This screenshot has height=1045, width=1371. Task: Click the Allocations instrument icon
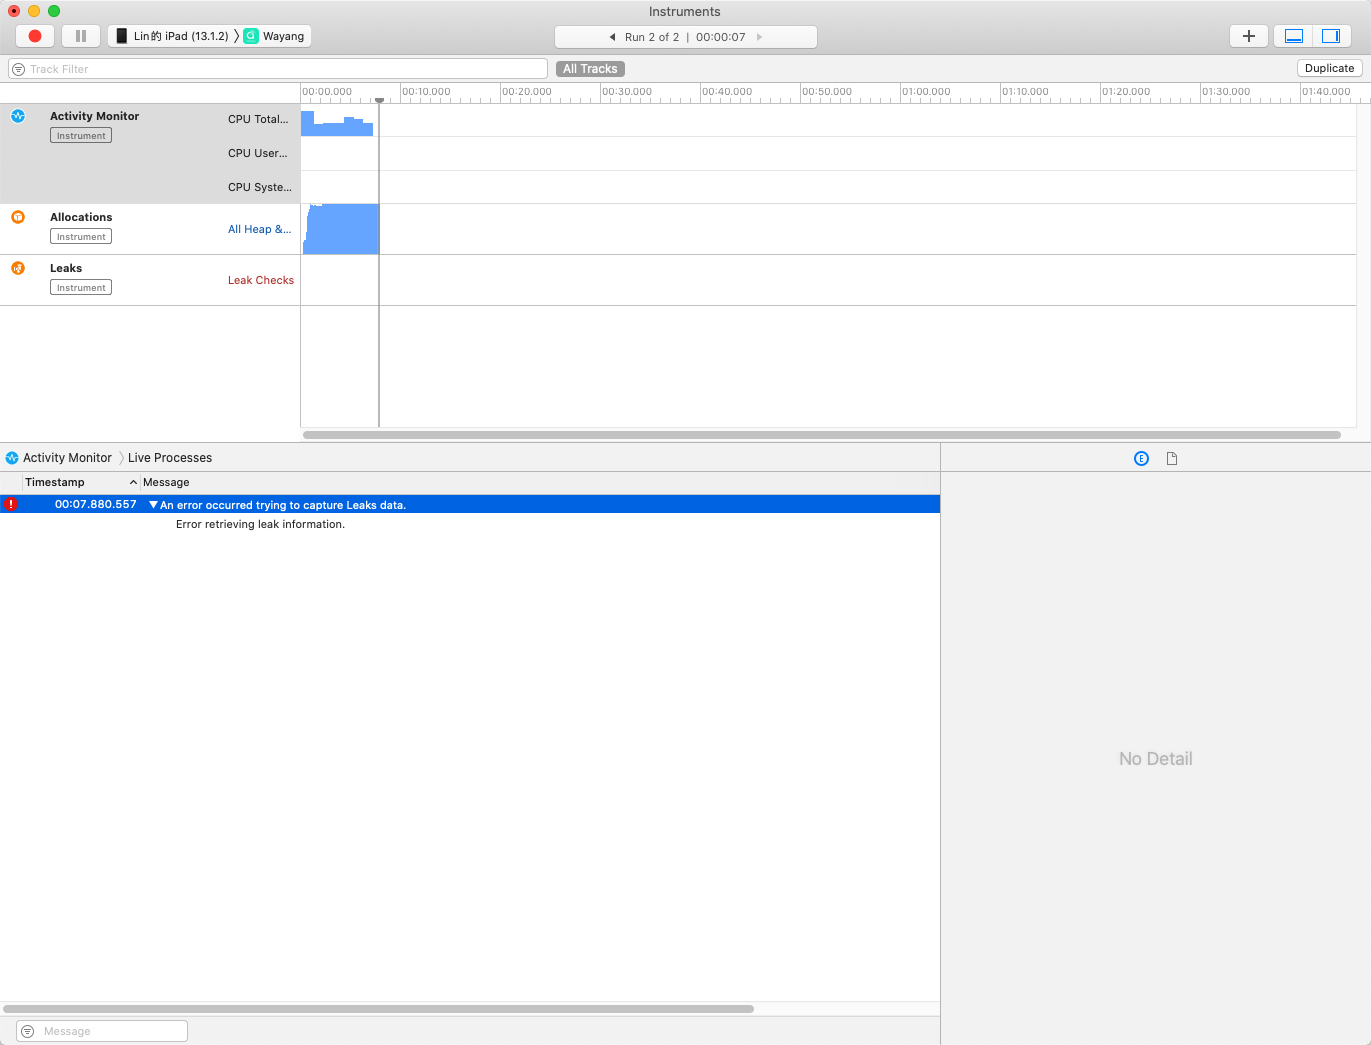18,217
